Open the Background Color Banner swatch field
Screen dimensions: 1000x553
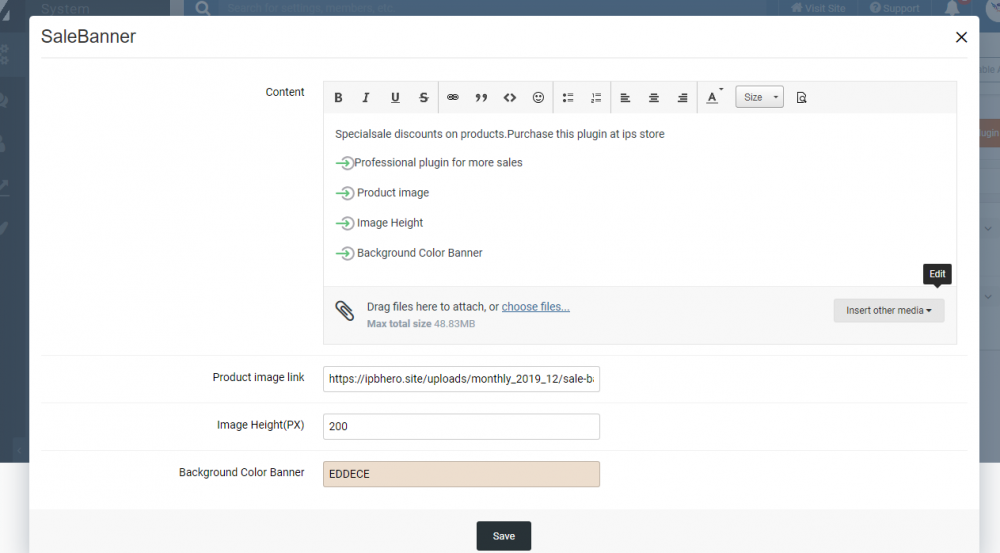click(461, 474)
